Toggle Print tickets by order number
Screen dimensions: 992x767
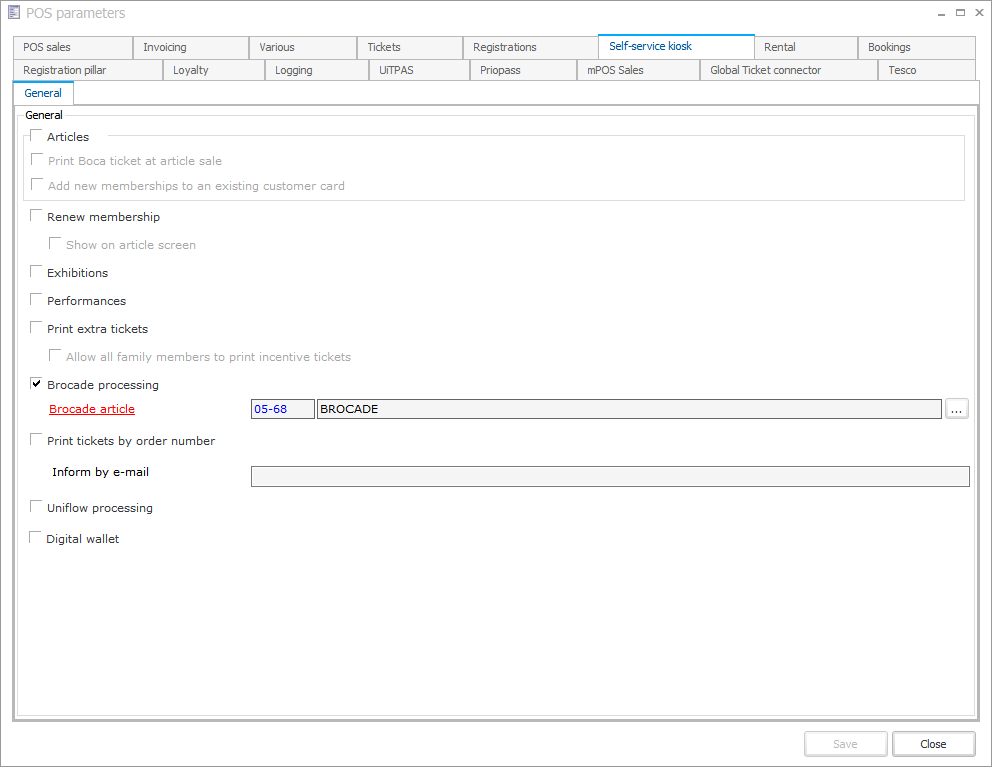(37, 440)
